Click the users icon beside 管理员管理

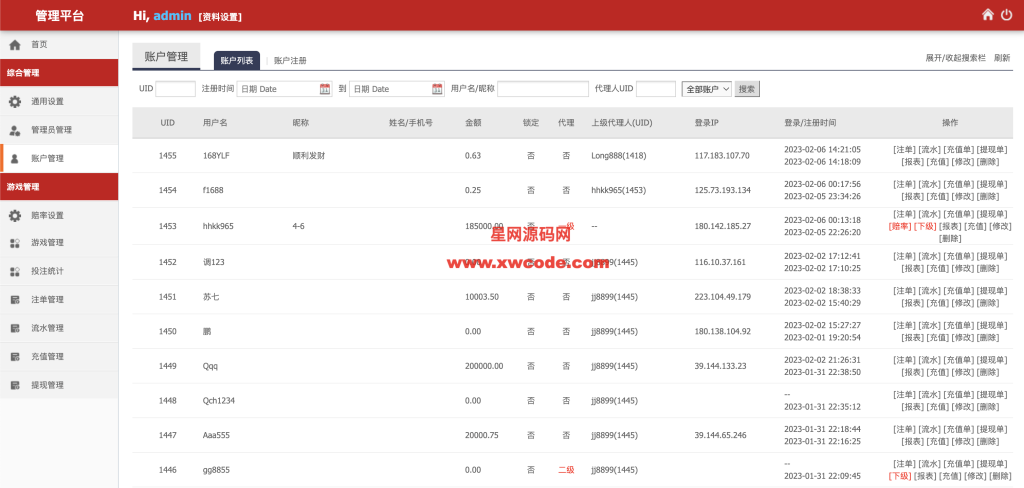tap(14, 130)
